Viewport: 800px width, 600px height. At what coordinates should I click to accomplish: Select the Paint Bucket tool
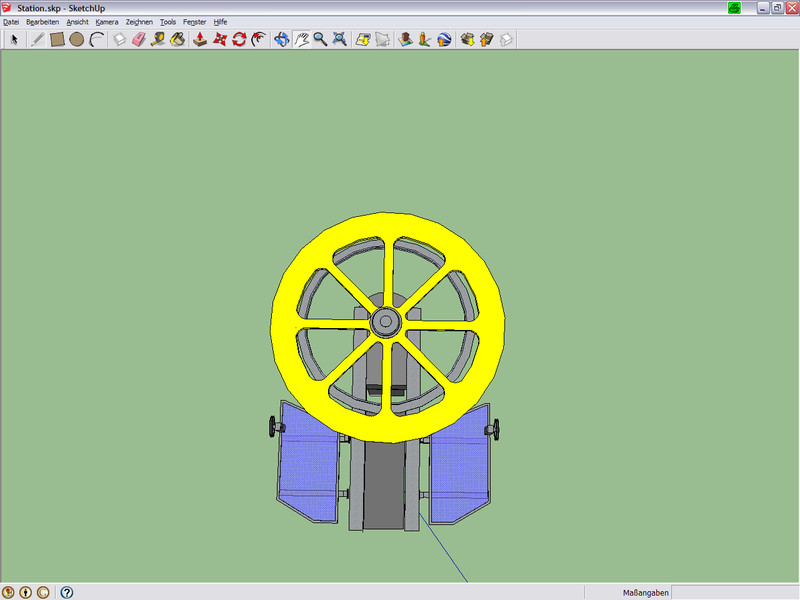(x=178, y=39)
